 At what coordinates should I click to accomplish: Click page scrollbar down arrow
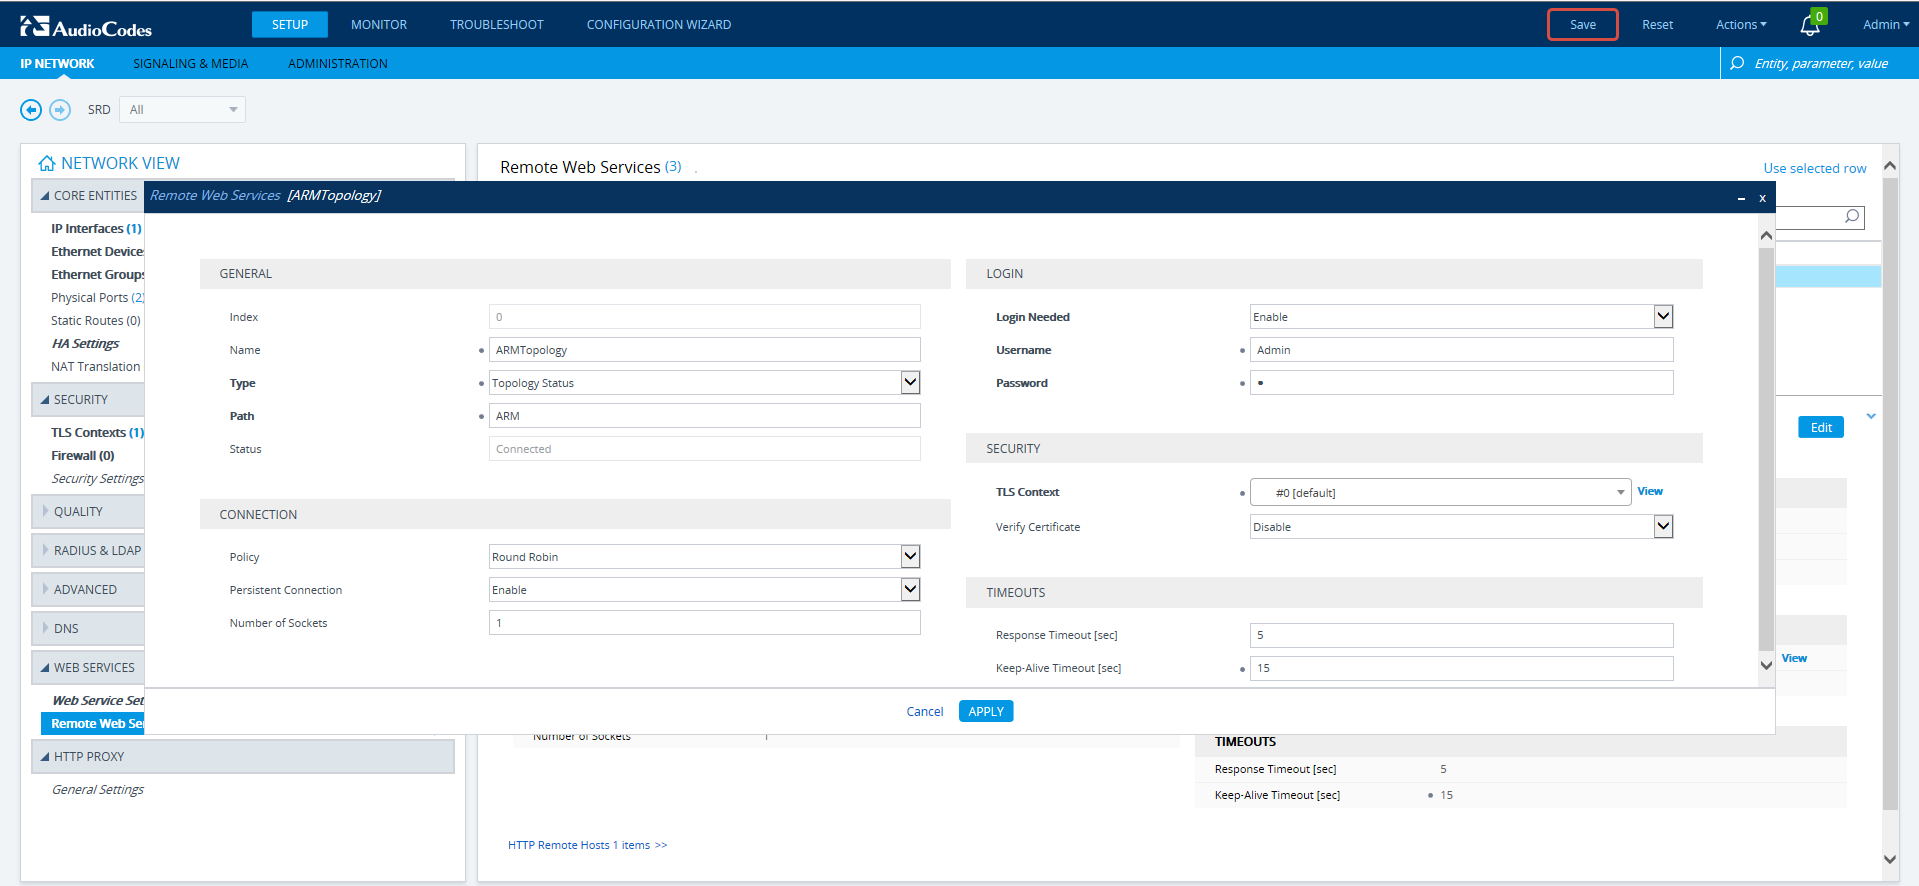(1890, 859)
